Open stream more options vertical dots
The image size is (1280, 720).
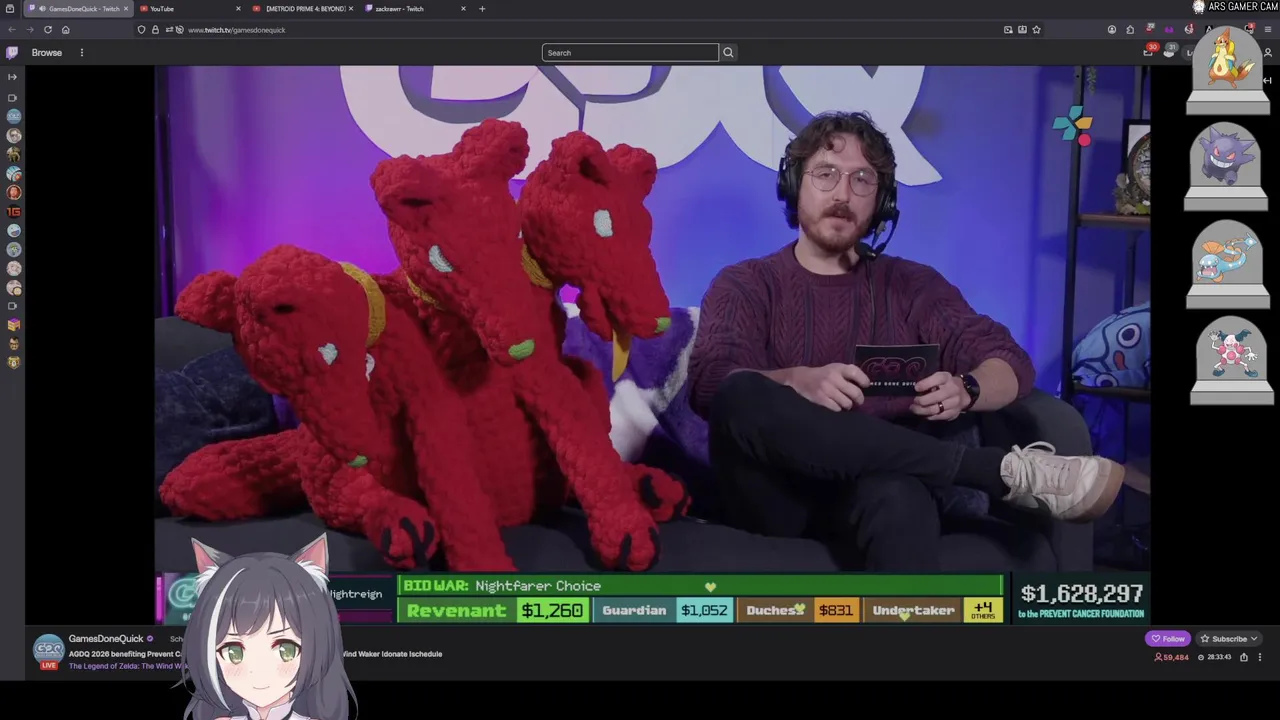point(1259,657)
